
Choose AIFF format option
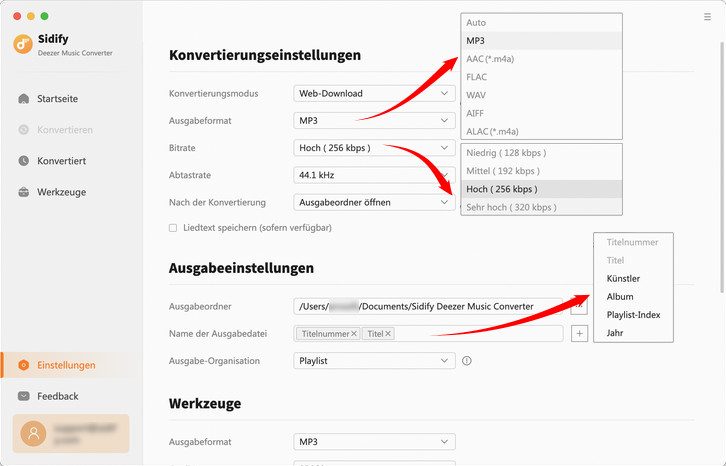[541, 113]
